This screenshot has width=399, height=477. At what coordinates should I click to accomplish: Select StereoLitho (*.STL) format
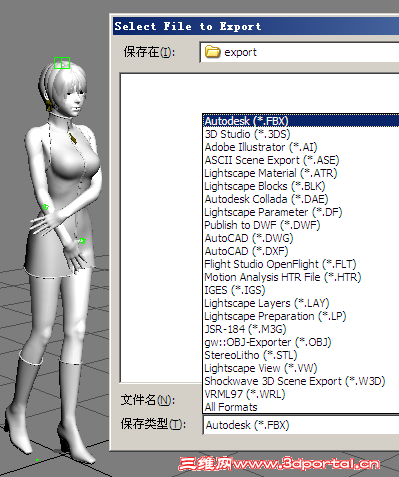tap(301, 355)
